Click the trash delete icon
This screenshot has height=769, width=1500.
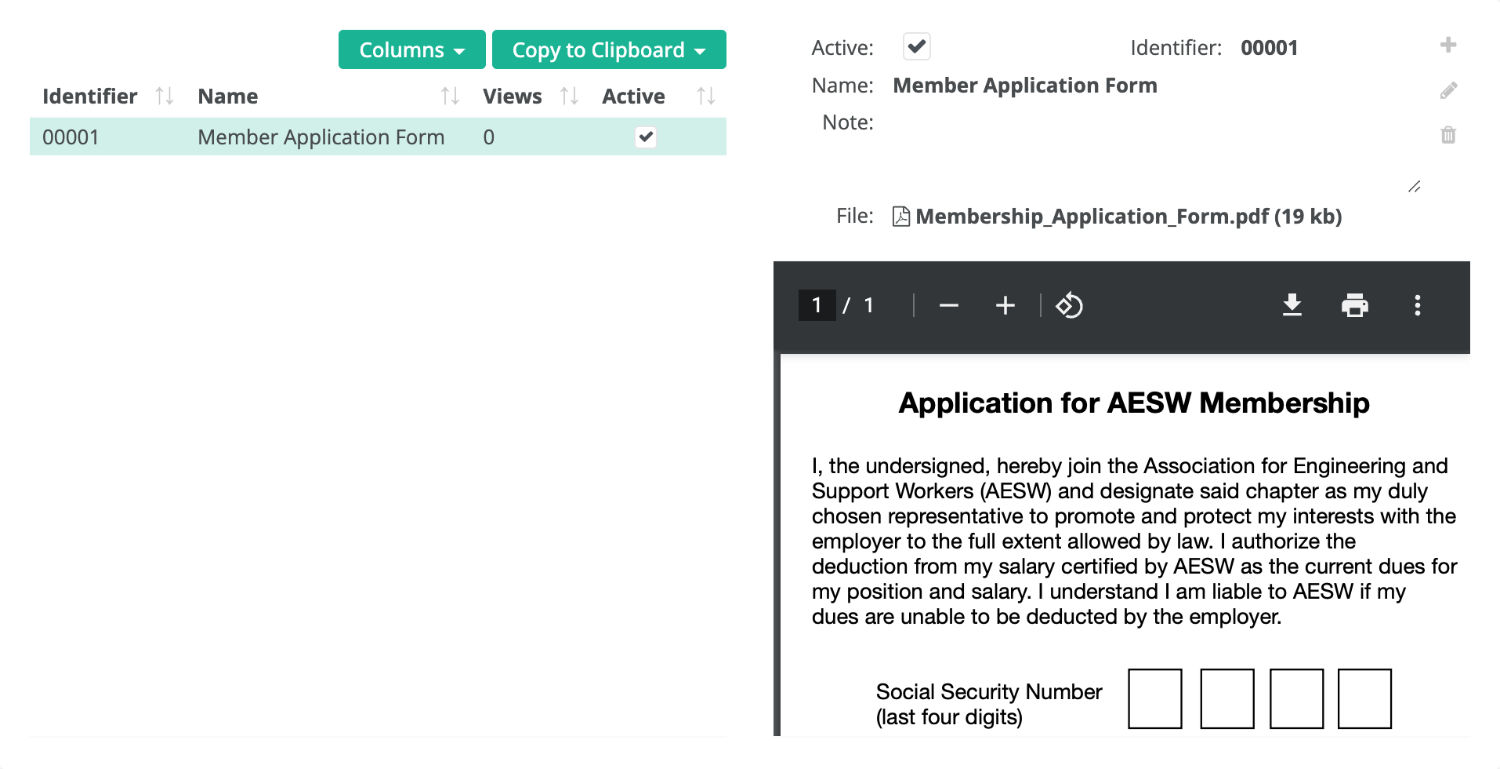[x=1448, y=134]
